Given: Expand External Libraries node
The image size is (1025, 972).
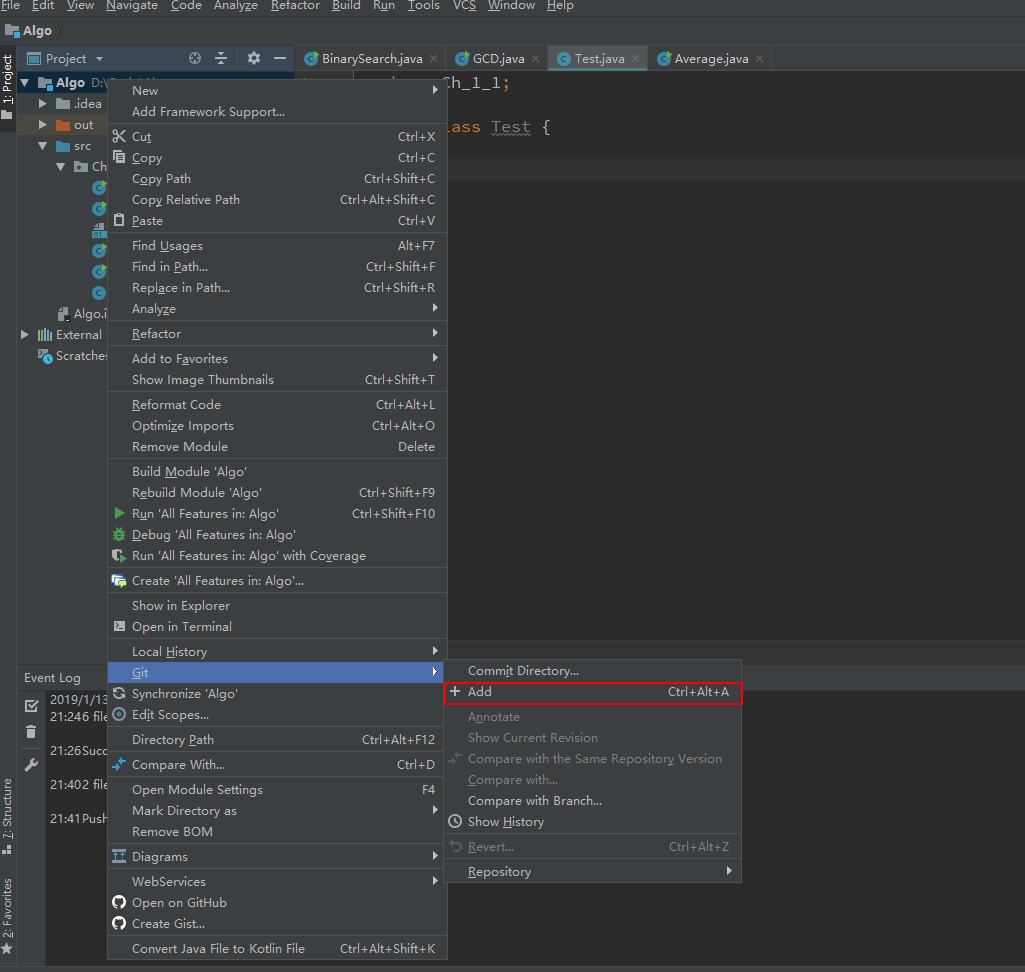Looking at the screenshot, I should (25, 335).
